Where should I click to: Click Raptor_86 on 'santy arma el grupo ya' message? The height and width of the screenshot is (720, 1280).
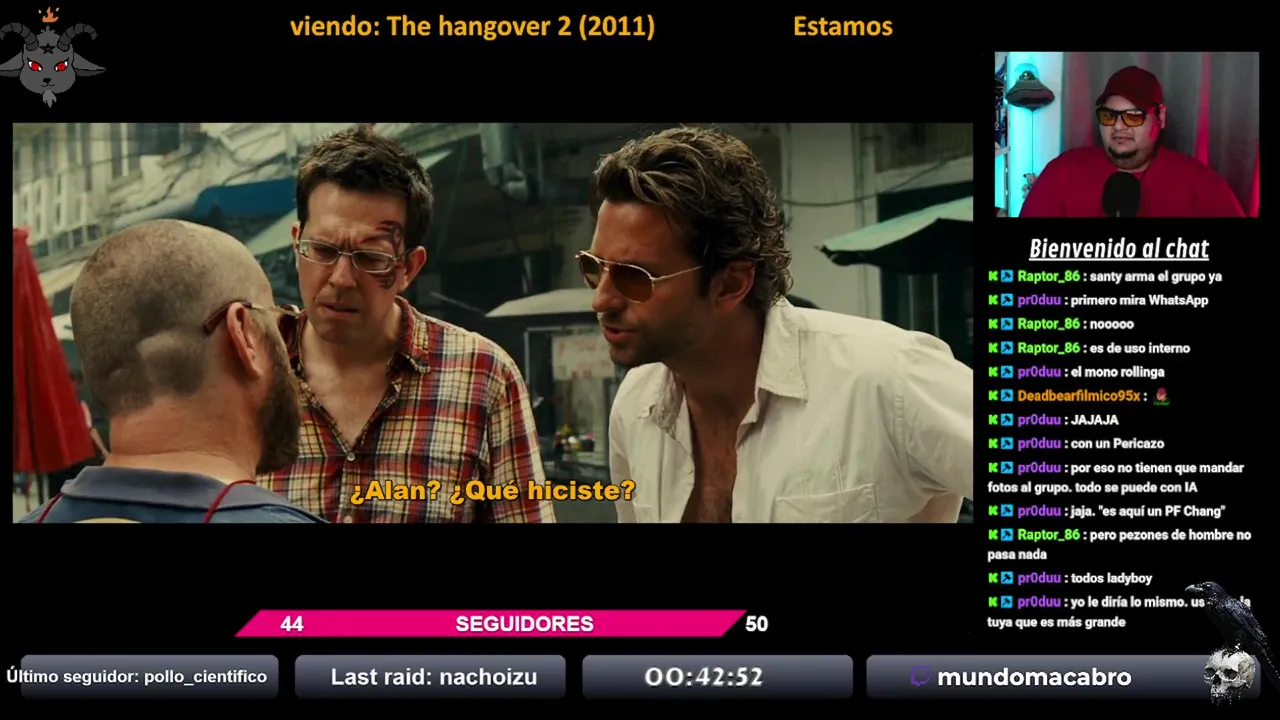click(1048, 276)
